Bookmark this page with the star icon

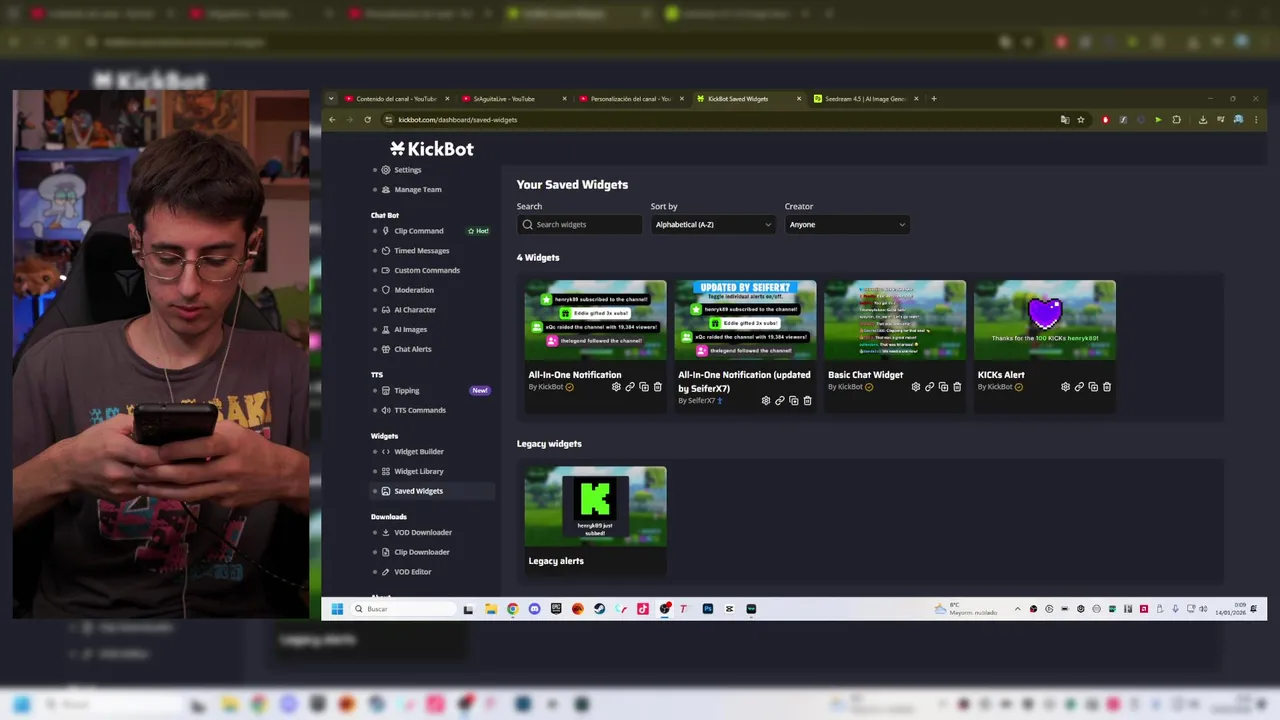pos(1081,120)
